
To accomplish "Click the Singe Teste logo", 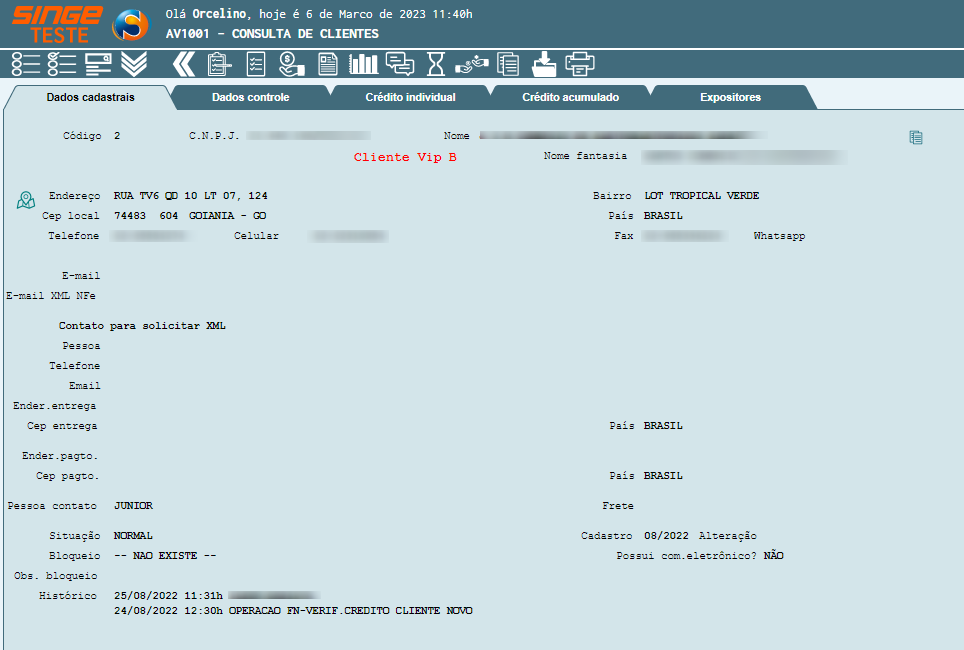I will point(57,23).
